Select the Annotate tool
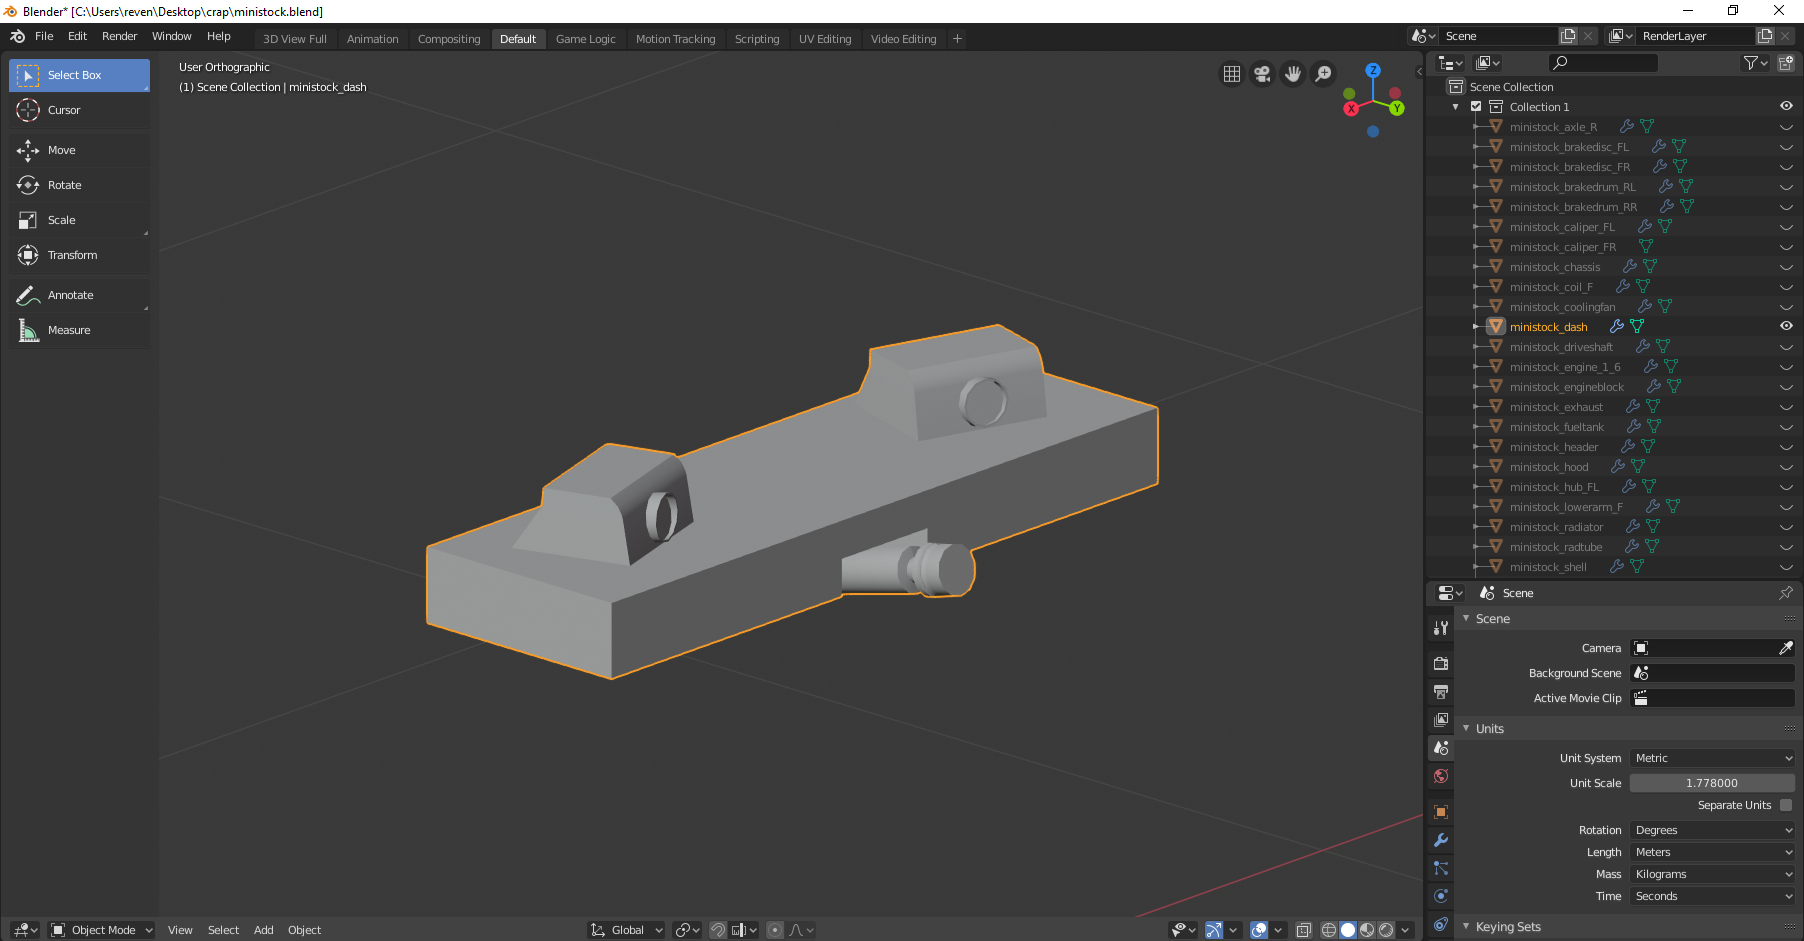This screenshot has width=1804, height=941. tap(70, 295)
